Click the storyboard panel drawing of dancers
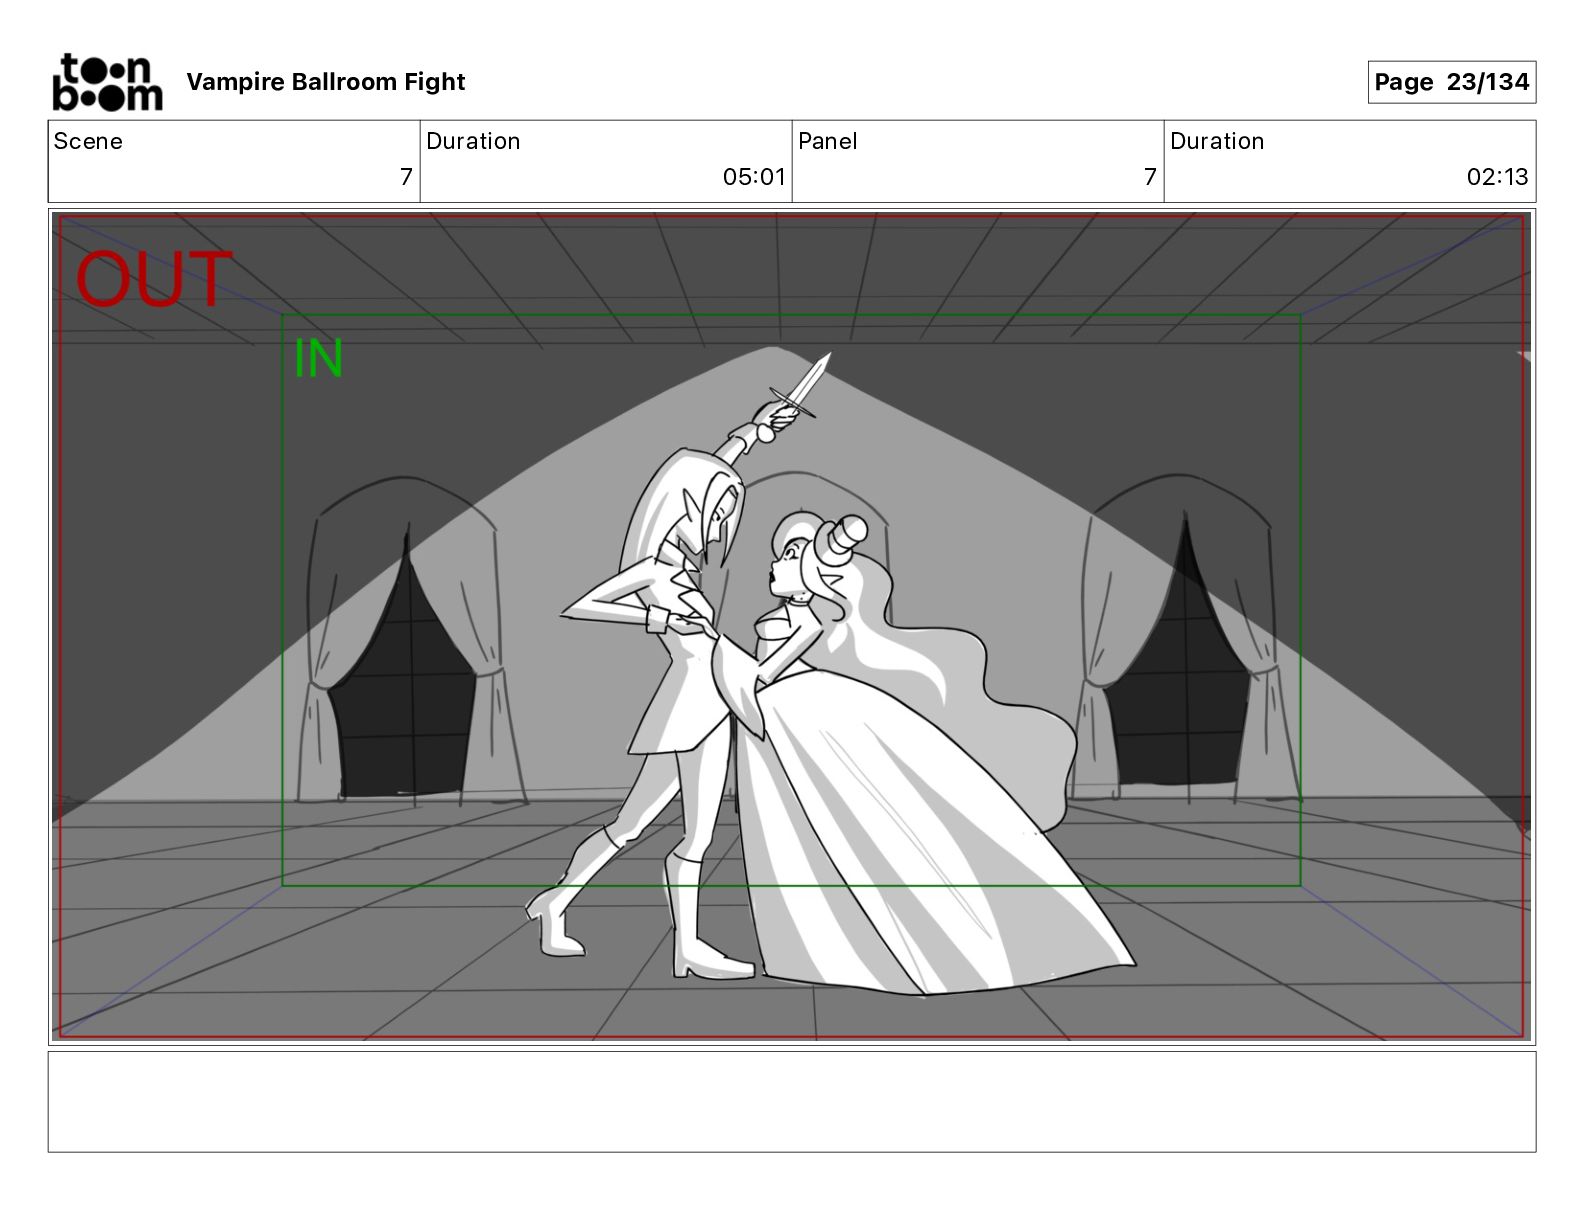Screen dimensions: 1584x1224 click(x=792, y=627)
